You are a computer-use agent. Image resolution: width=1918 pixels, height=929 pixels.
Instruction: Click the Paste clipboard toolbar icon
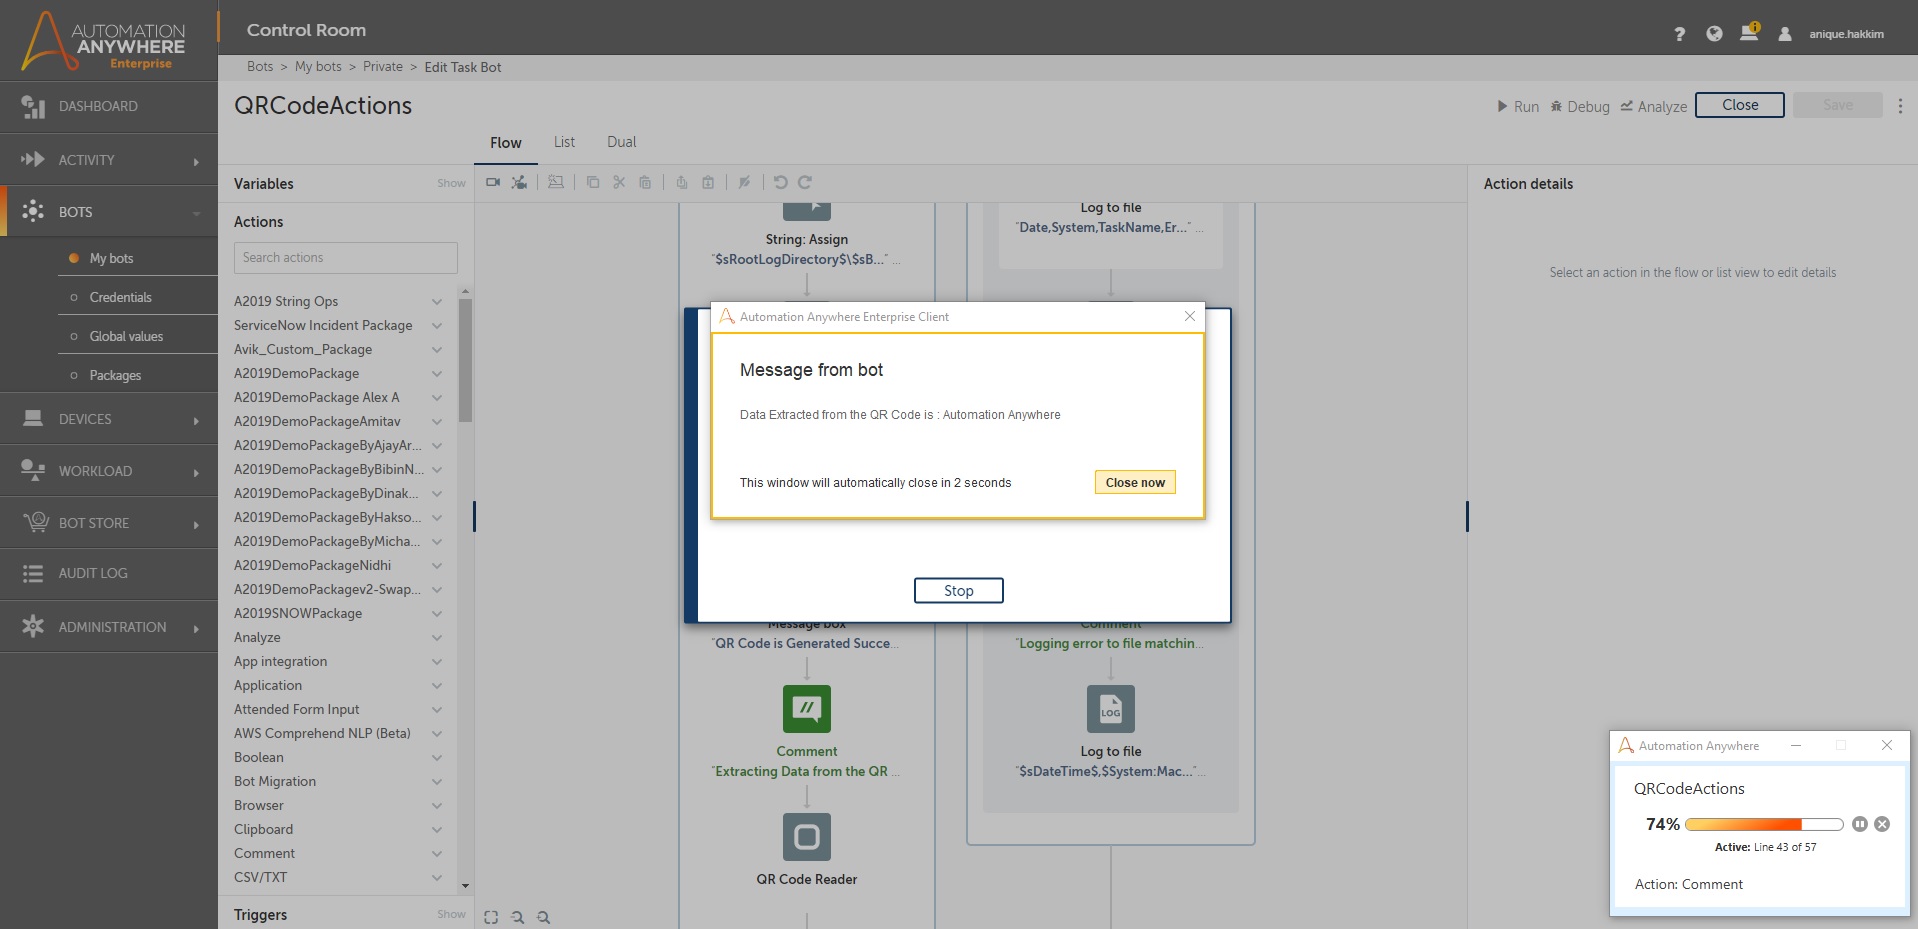coord(645,182)
